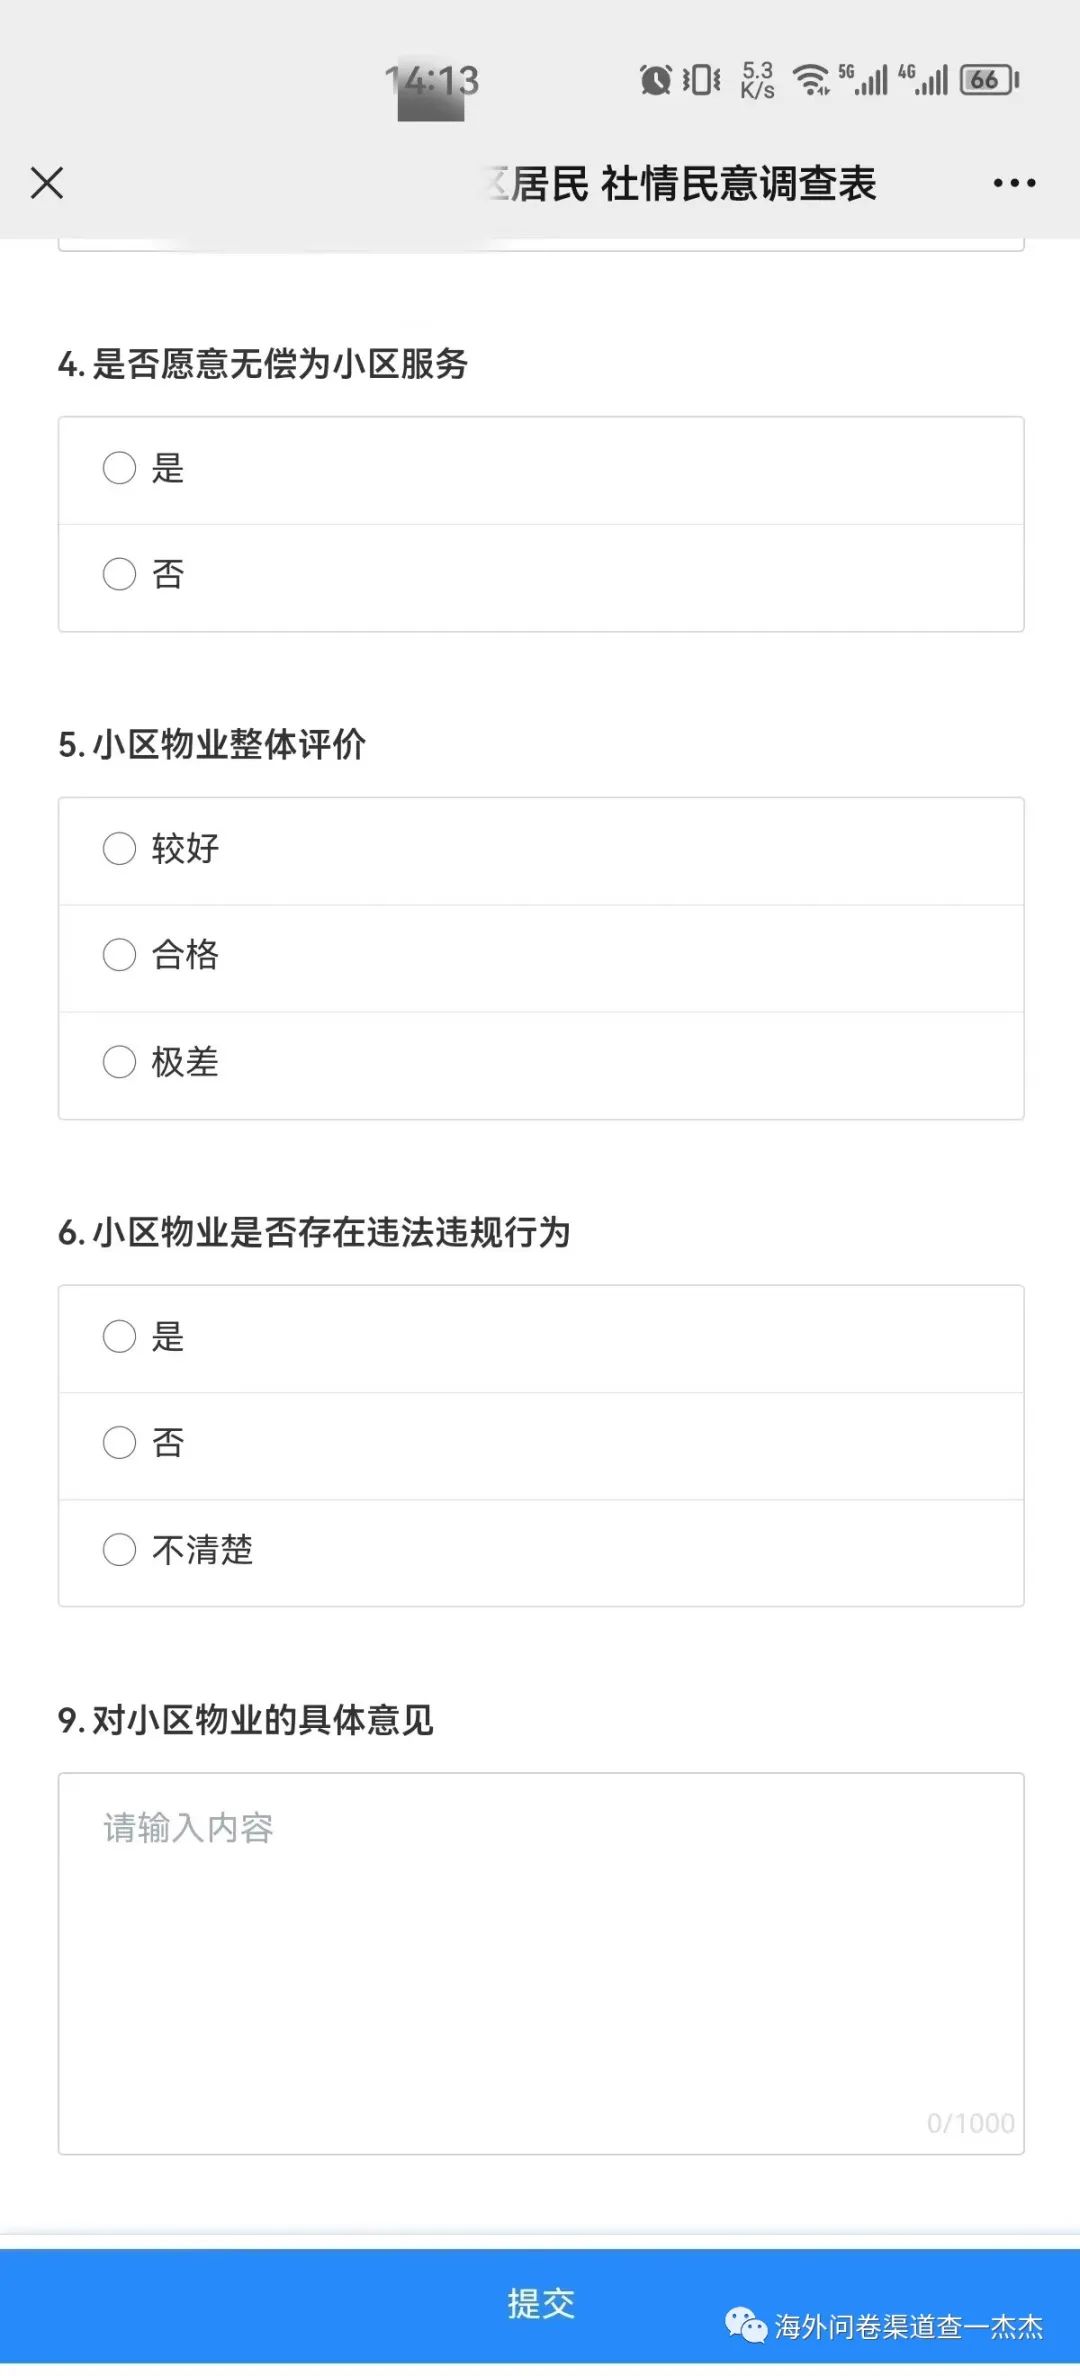This screenshot has width=1080, height=2376.
Task: Tap the vibrate mode status icon
Action: pos(703,79)
